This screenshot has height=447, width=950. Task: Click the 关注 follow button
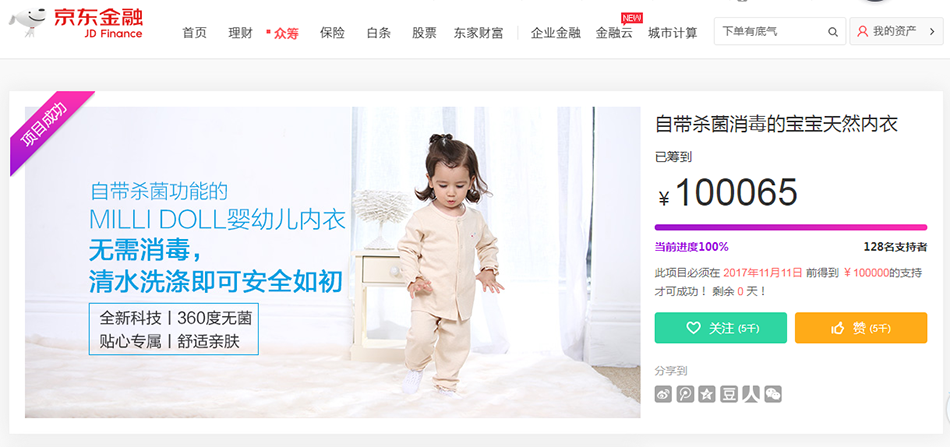pyautogui.click(x=721, y=328)
